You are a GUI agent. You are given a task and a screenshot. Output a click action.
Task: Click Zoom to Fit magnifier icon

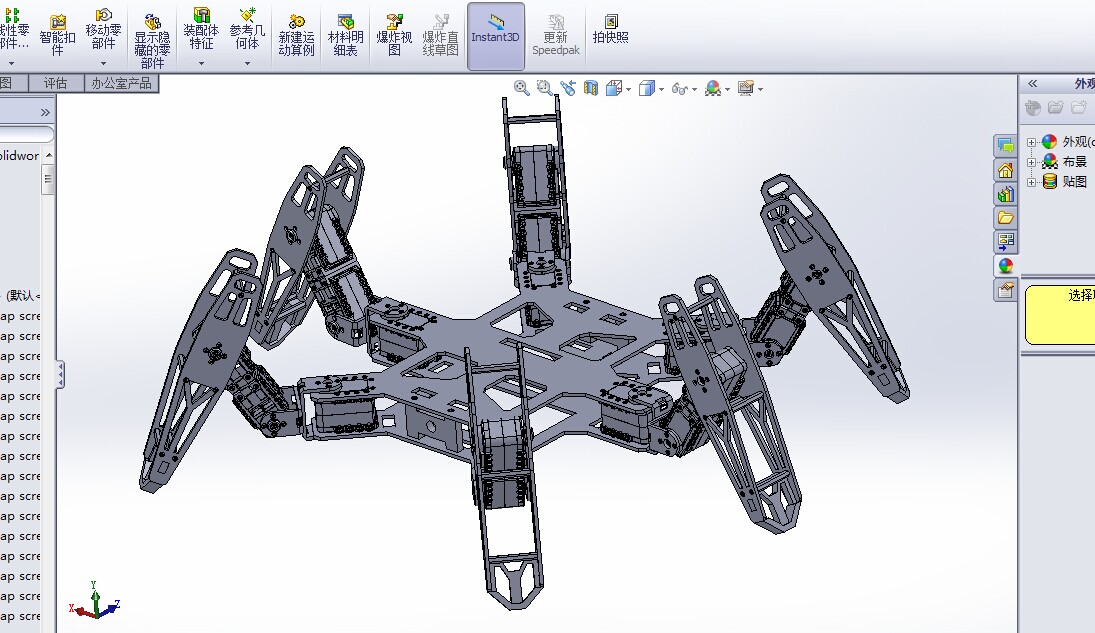[x=521, y=88]
